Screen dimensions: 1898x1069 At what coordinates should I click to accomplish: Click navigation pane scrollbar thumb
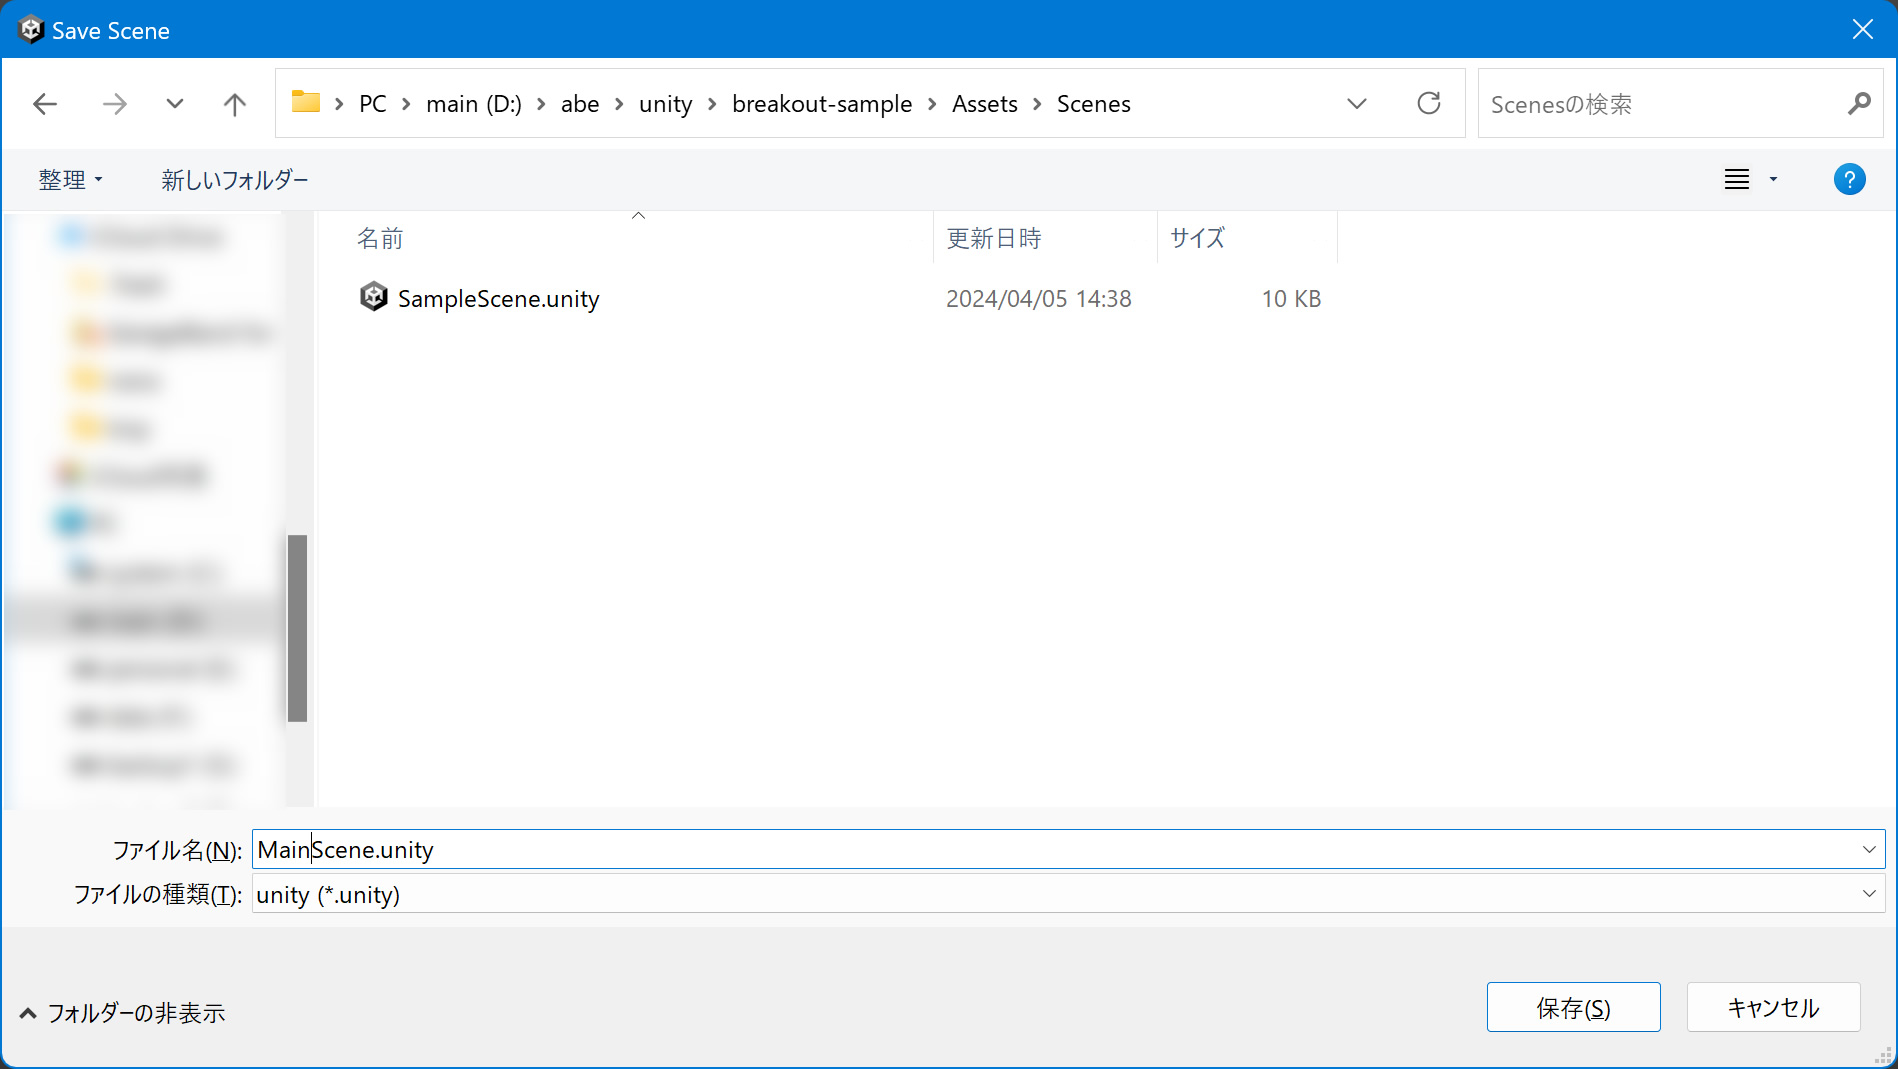point(297,628)
